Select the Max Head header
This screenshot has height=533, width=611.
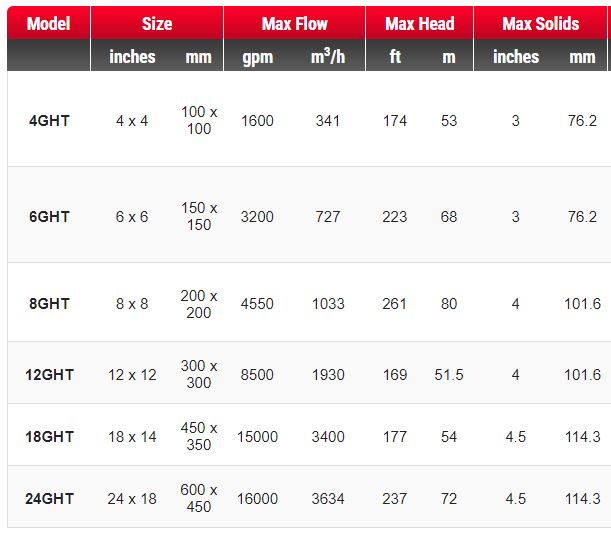point(419,24)
